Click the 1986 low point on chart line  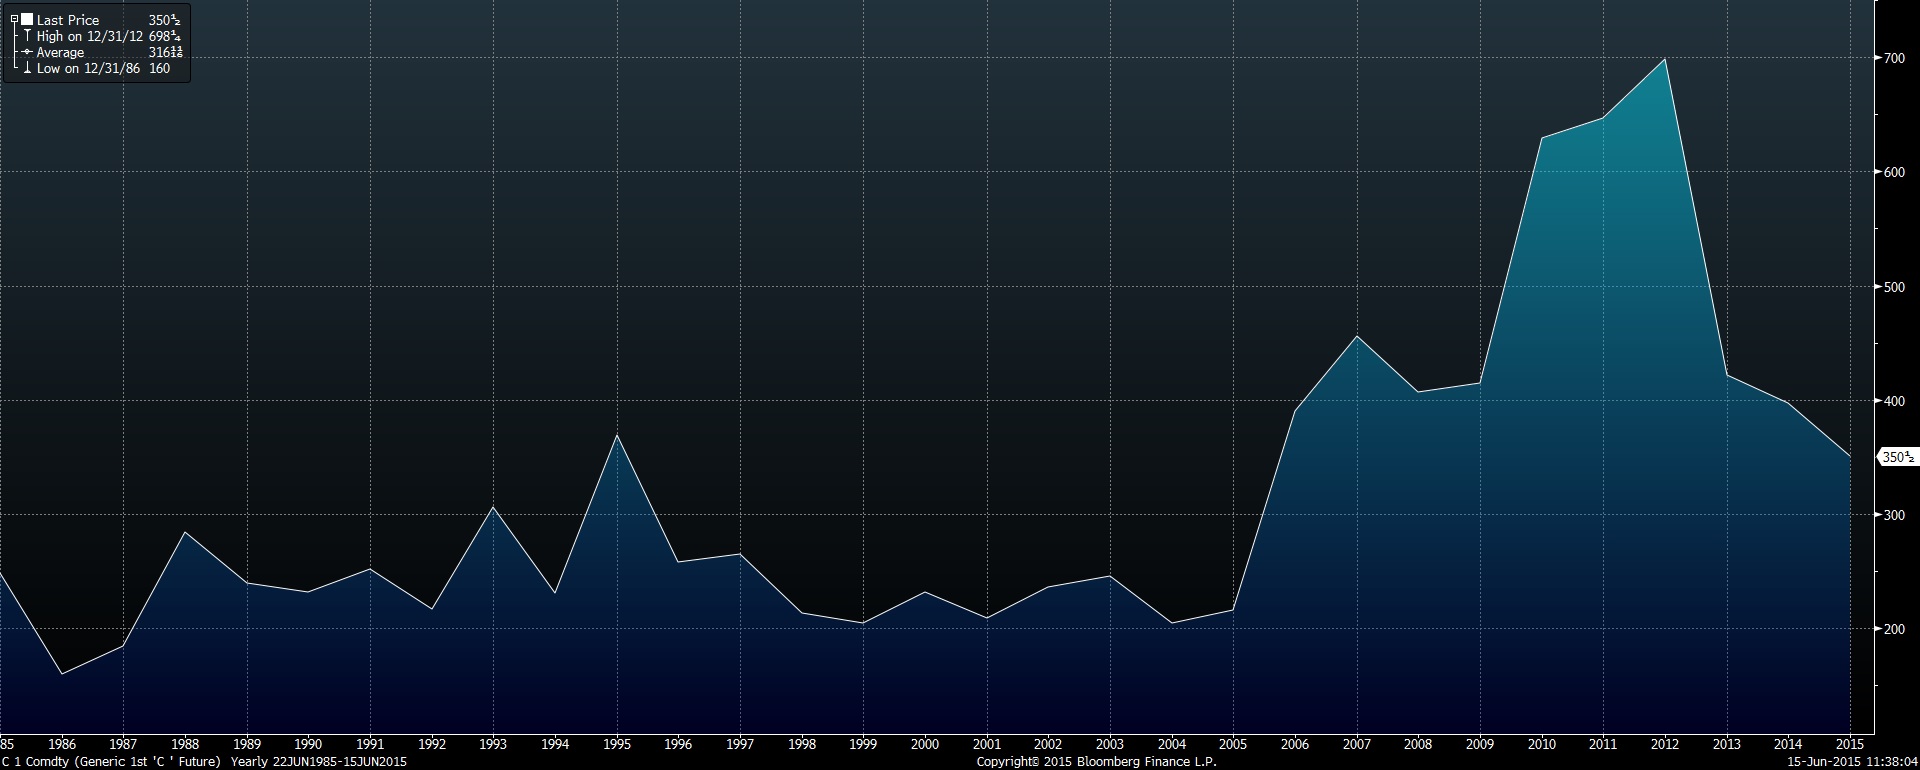(x=62, y=673)
